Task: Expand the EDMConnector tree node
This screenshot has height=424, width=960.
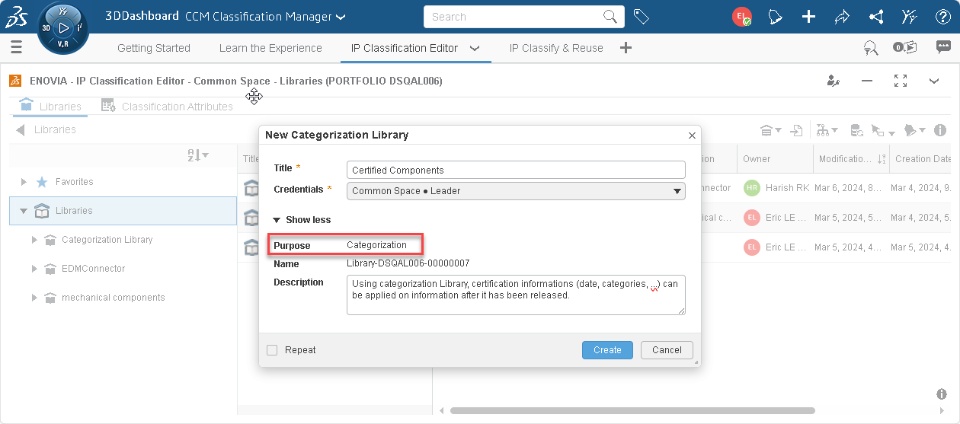Action: [35, 269]
